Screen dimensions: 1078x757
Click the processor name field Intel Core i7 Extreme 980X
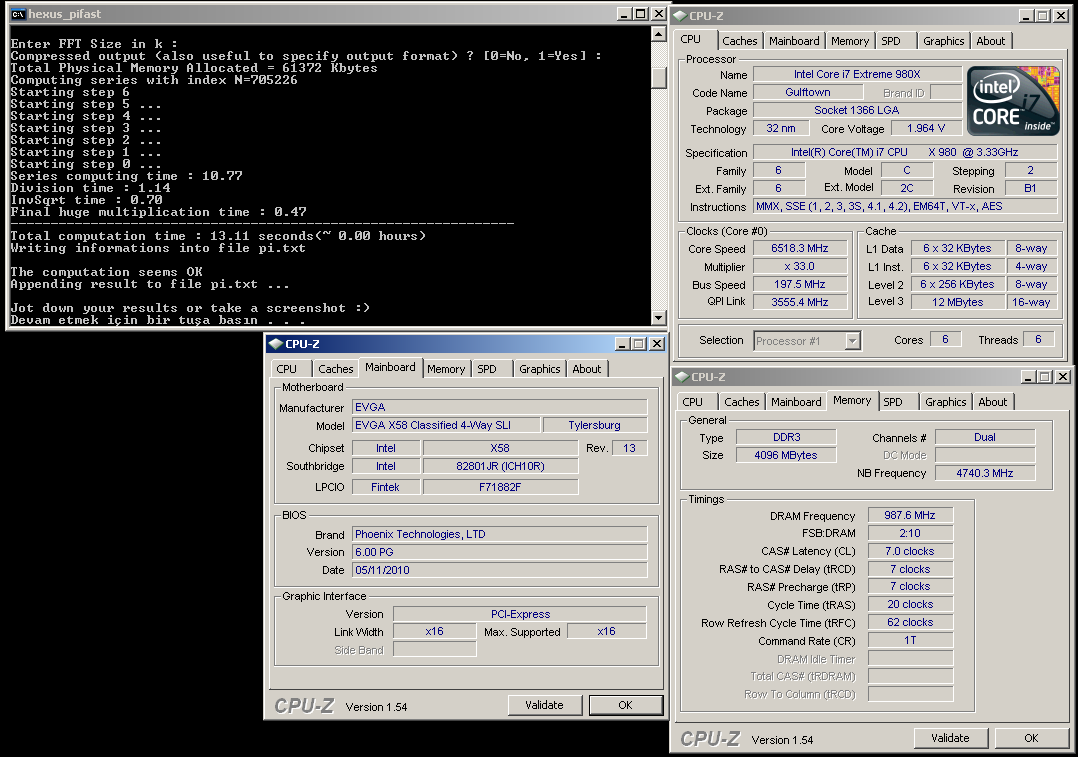857,74
